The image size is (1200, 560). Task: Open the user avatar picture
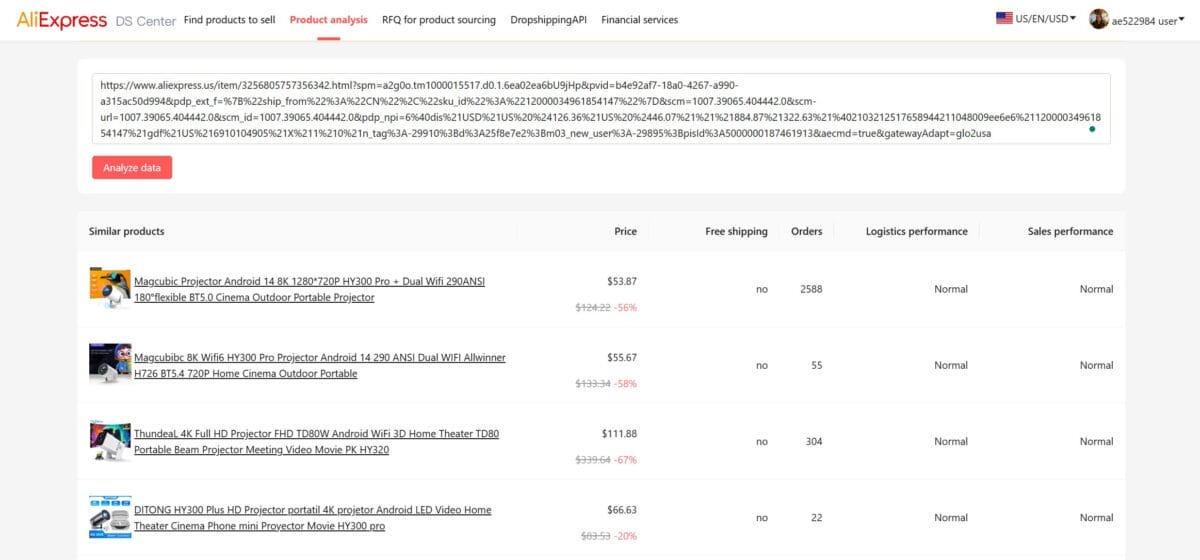click(1099, 19)
